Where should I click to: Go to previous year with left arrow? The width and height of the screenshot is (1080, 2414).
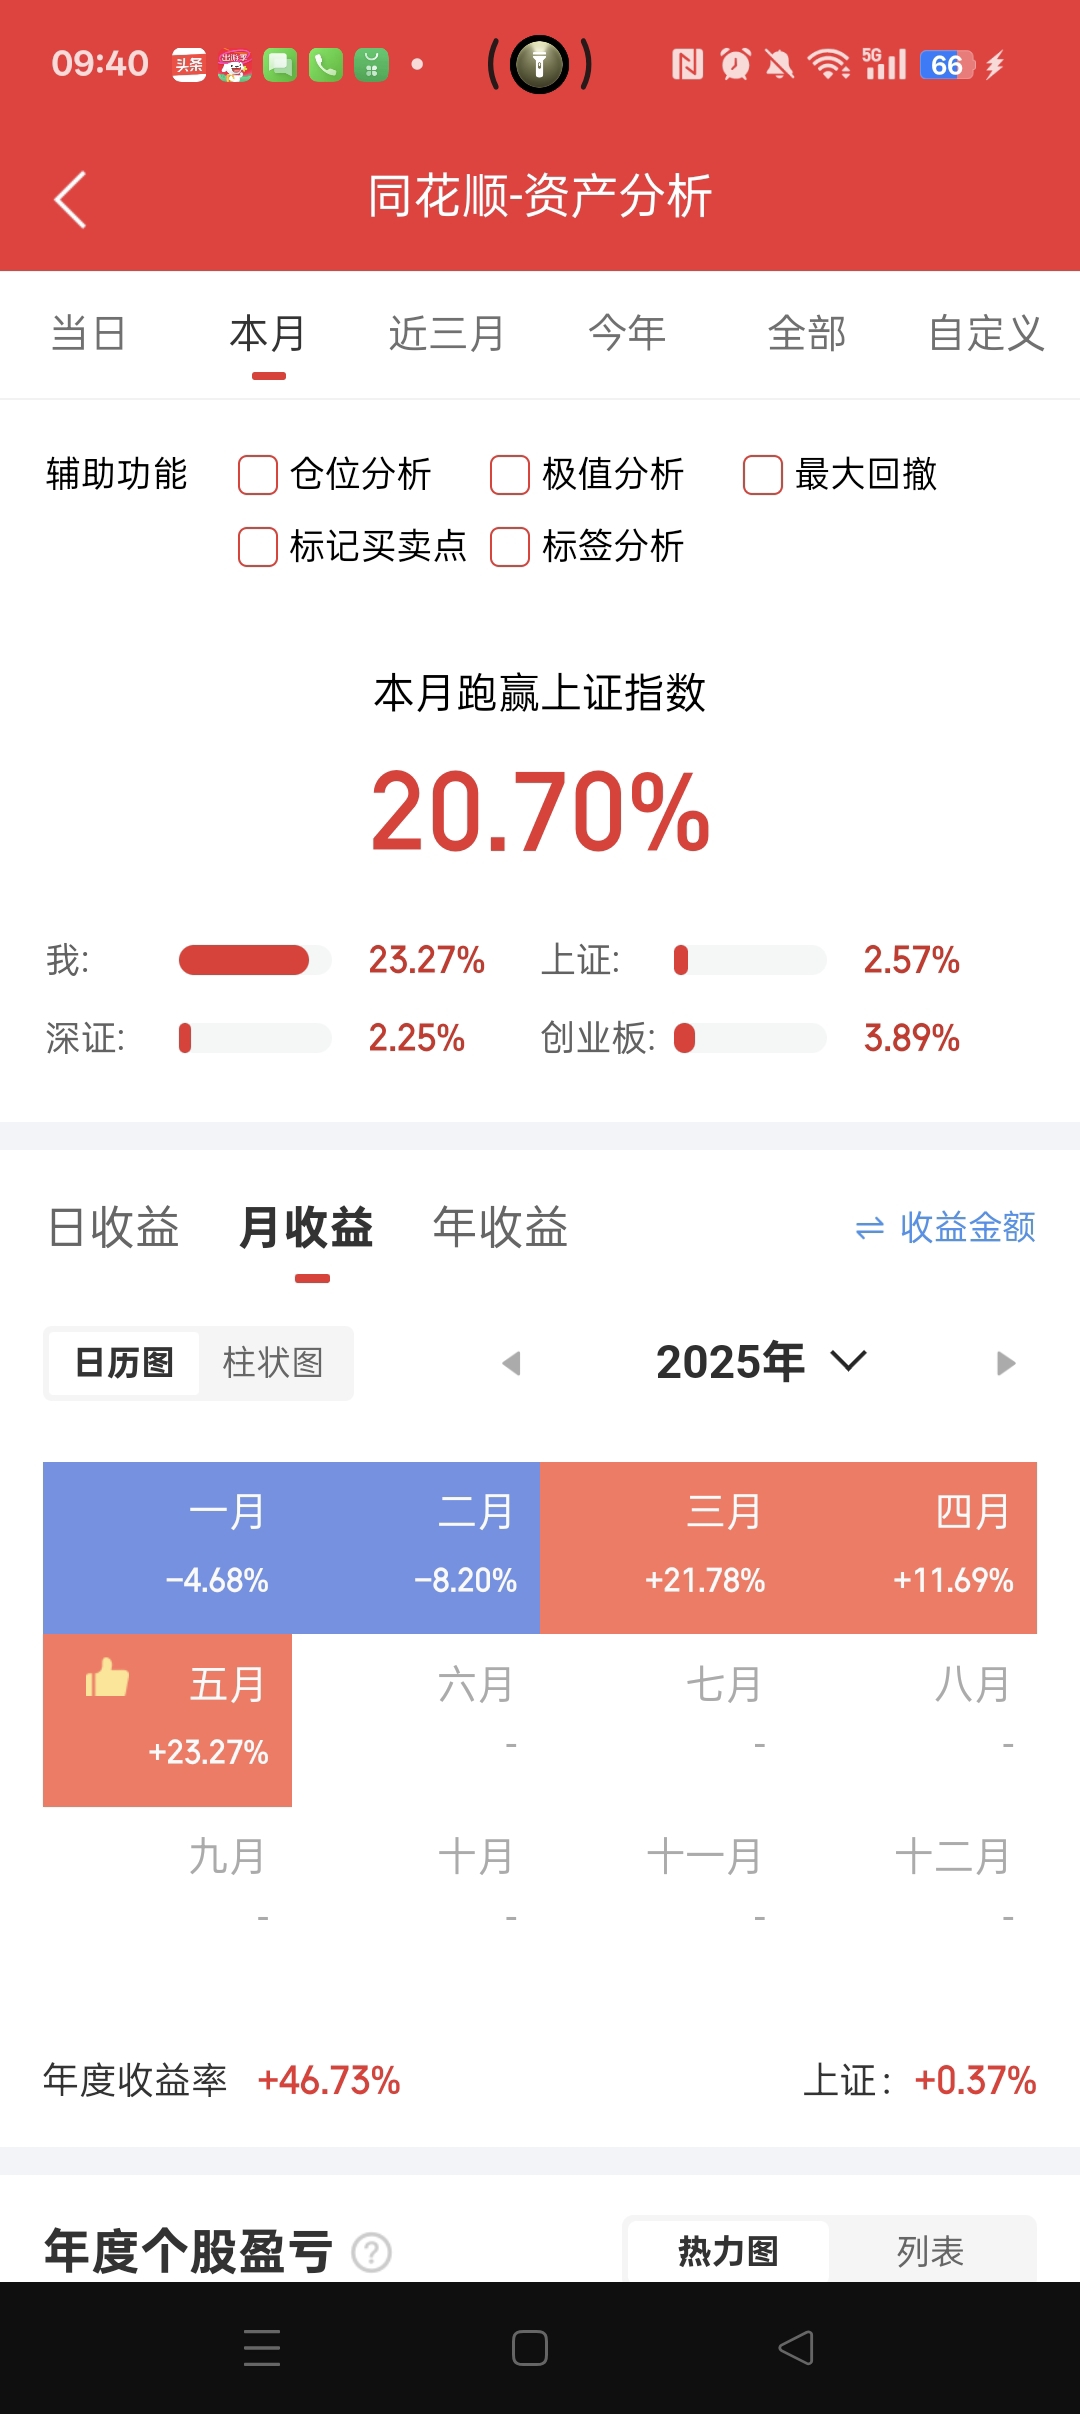512,1363
